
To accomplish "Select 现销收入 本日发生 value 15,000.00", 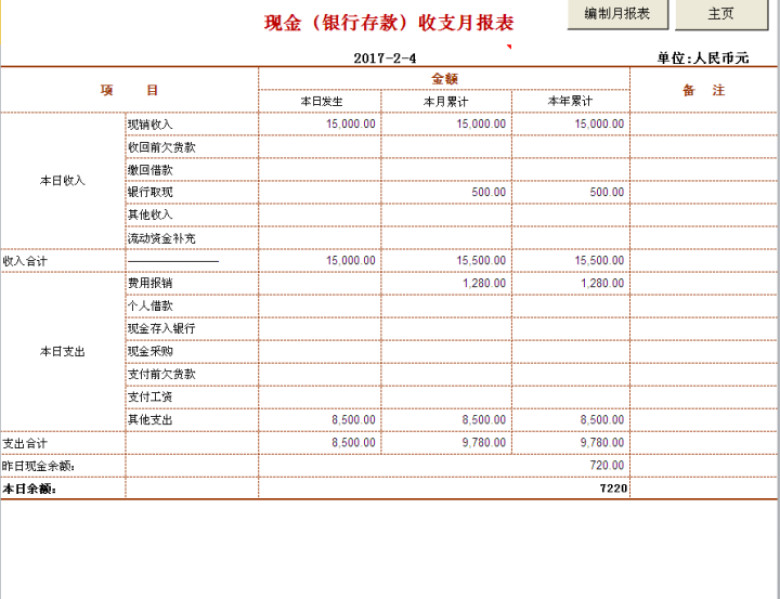I will pyautogui.click(x=351, y=124).
